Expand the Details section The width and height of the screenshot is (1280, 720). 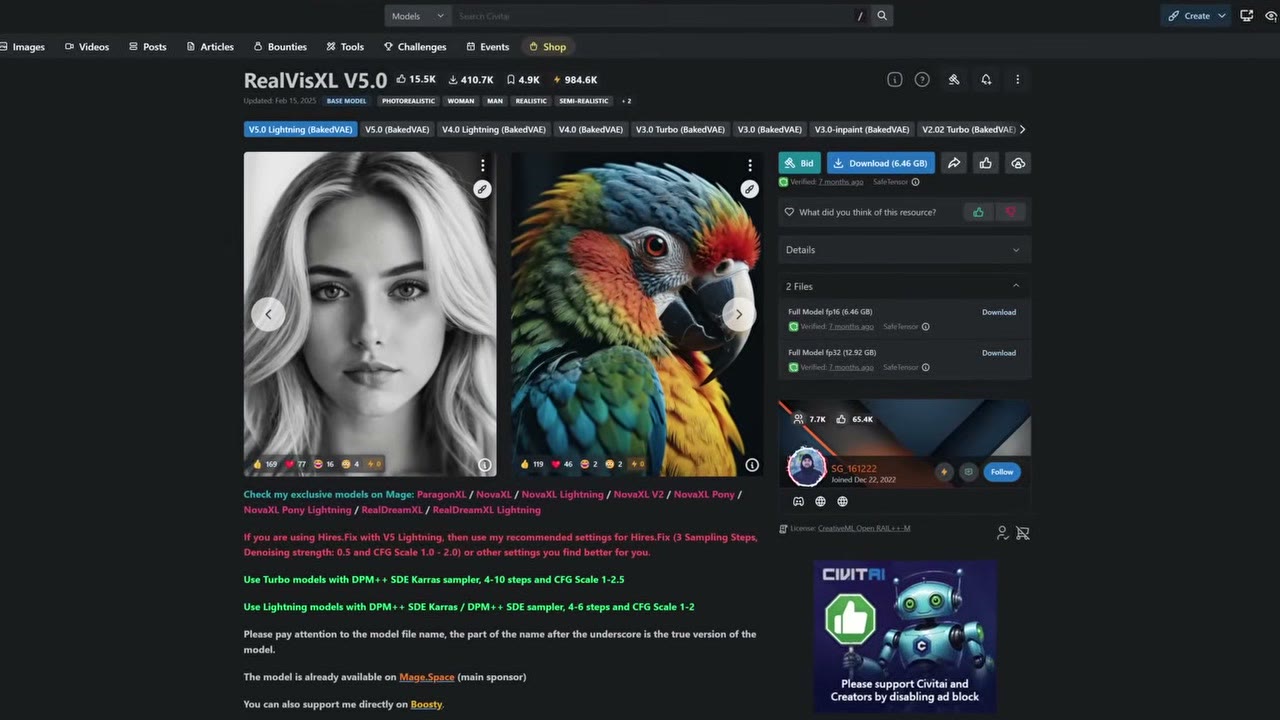[x=904, y=250]
